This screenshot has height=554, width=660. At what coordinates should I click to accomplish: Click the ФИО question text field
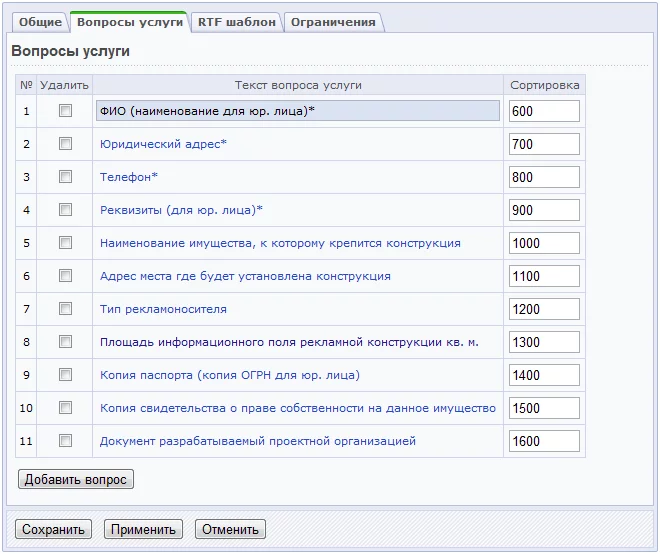[x=297, y=111]
